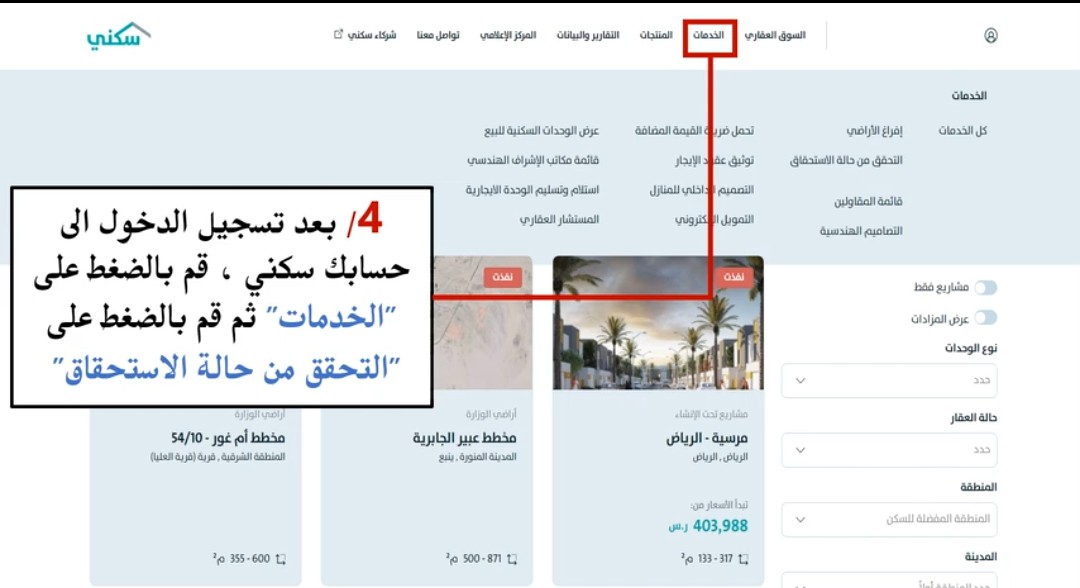Toggle the مشاريع فقط switch

pyautogui.click(x=986, y=287)
